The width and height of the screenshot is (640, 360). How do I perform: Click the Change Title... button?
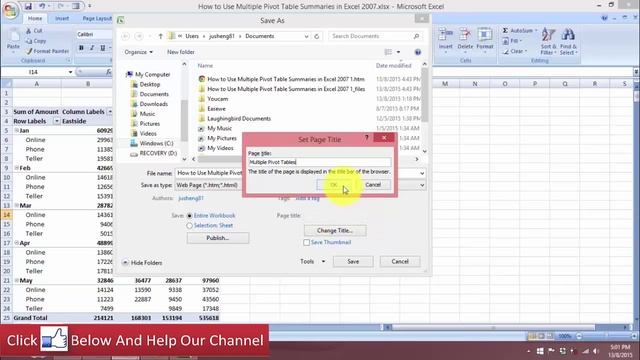point(335,231)
